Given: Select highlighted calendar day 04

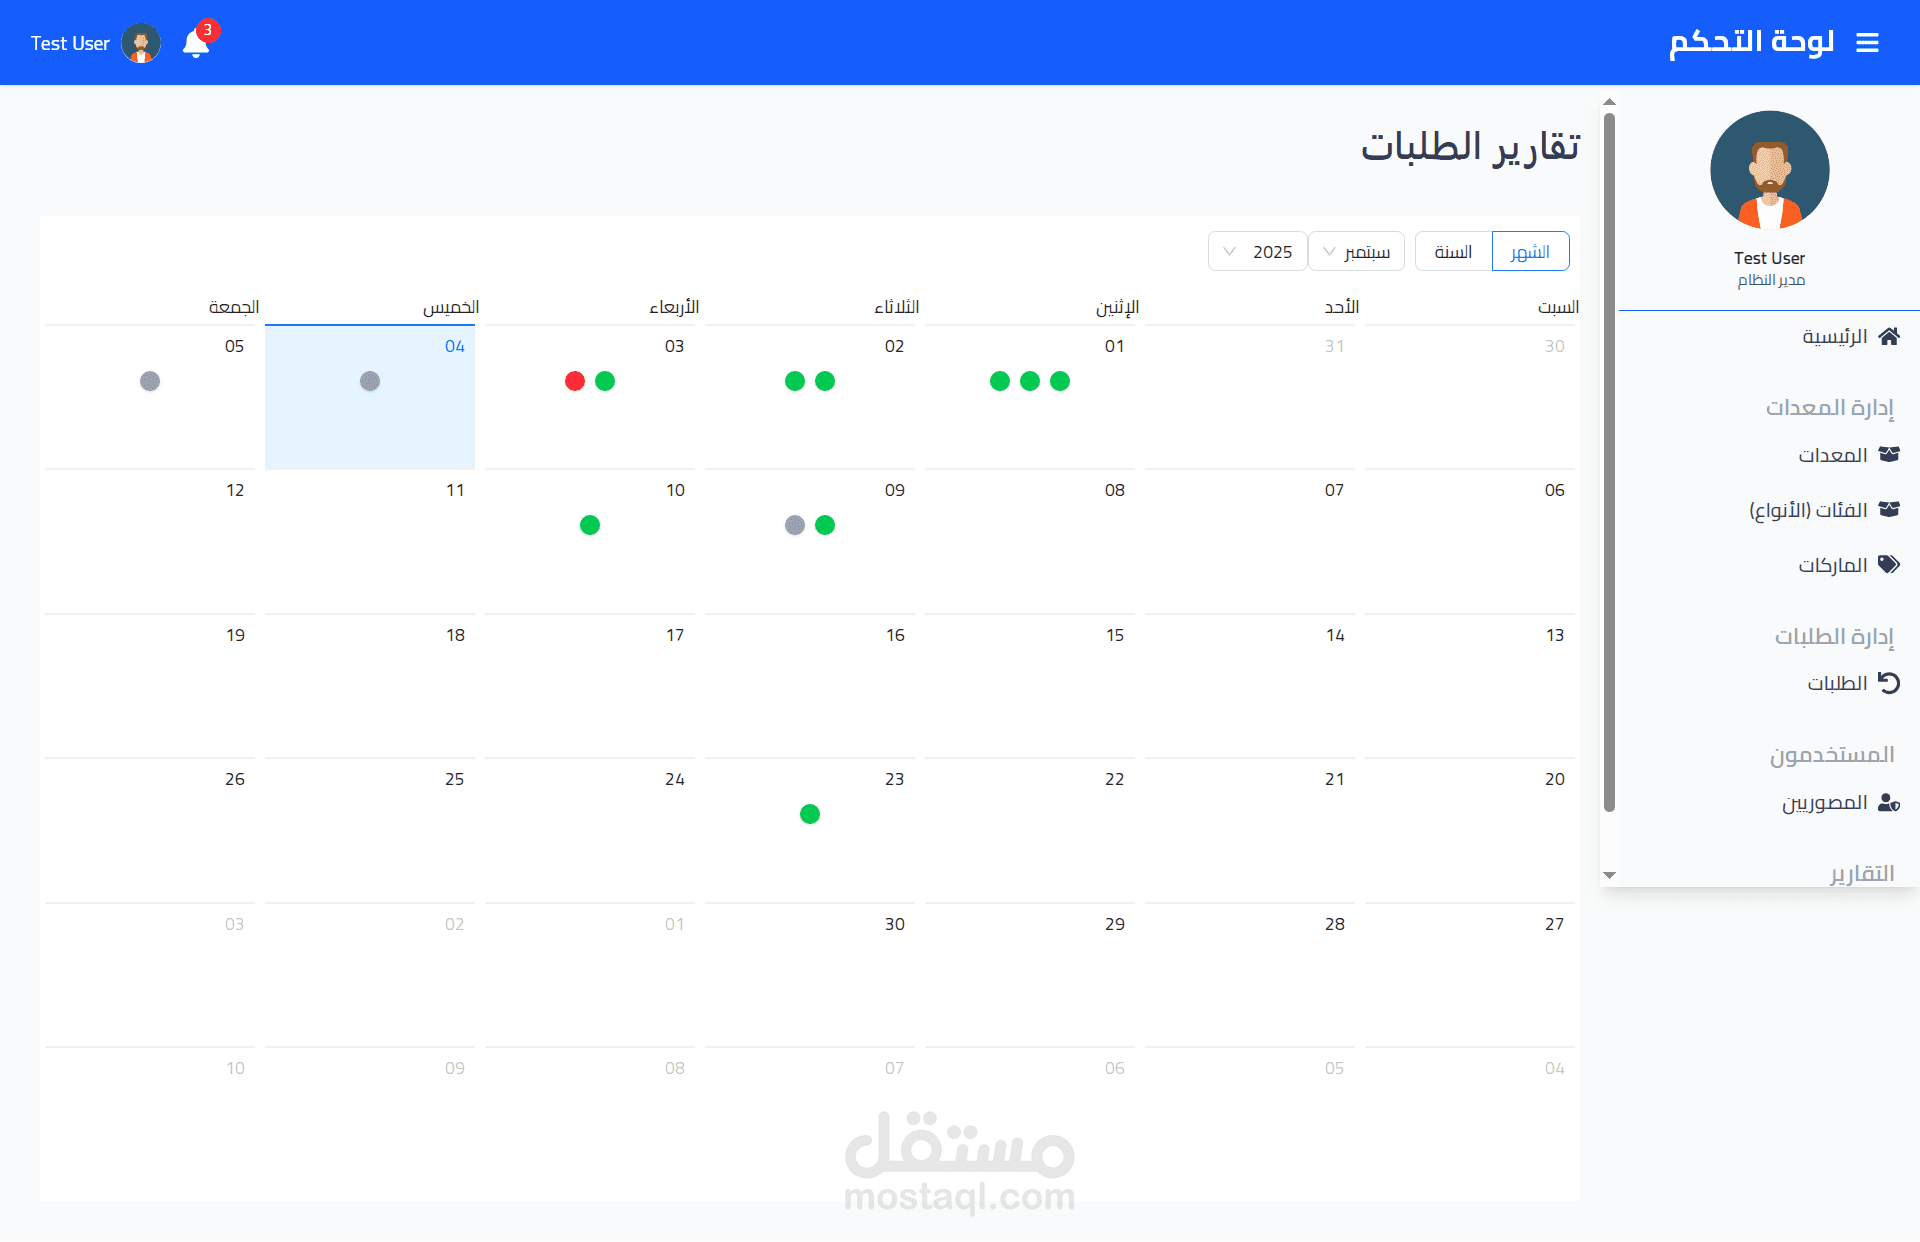Looking at the screenshot, I should click(454, 347).
